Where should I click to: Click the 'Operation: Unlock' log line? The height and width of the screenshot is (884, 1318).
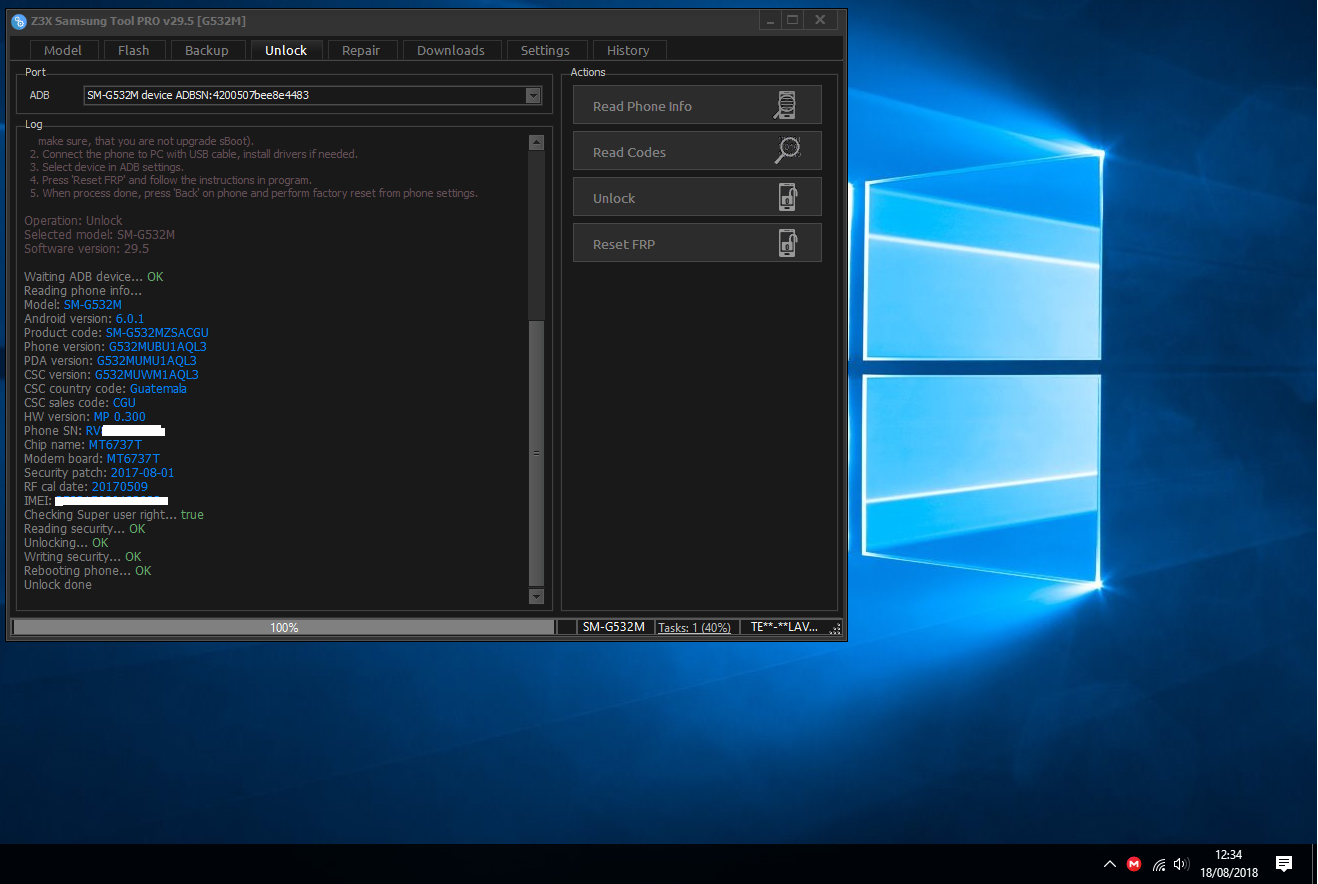point(73,221)
